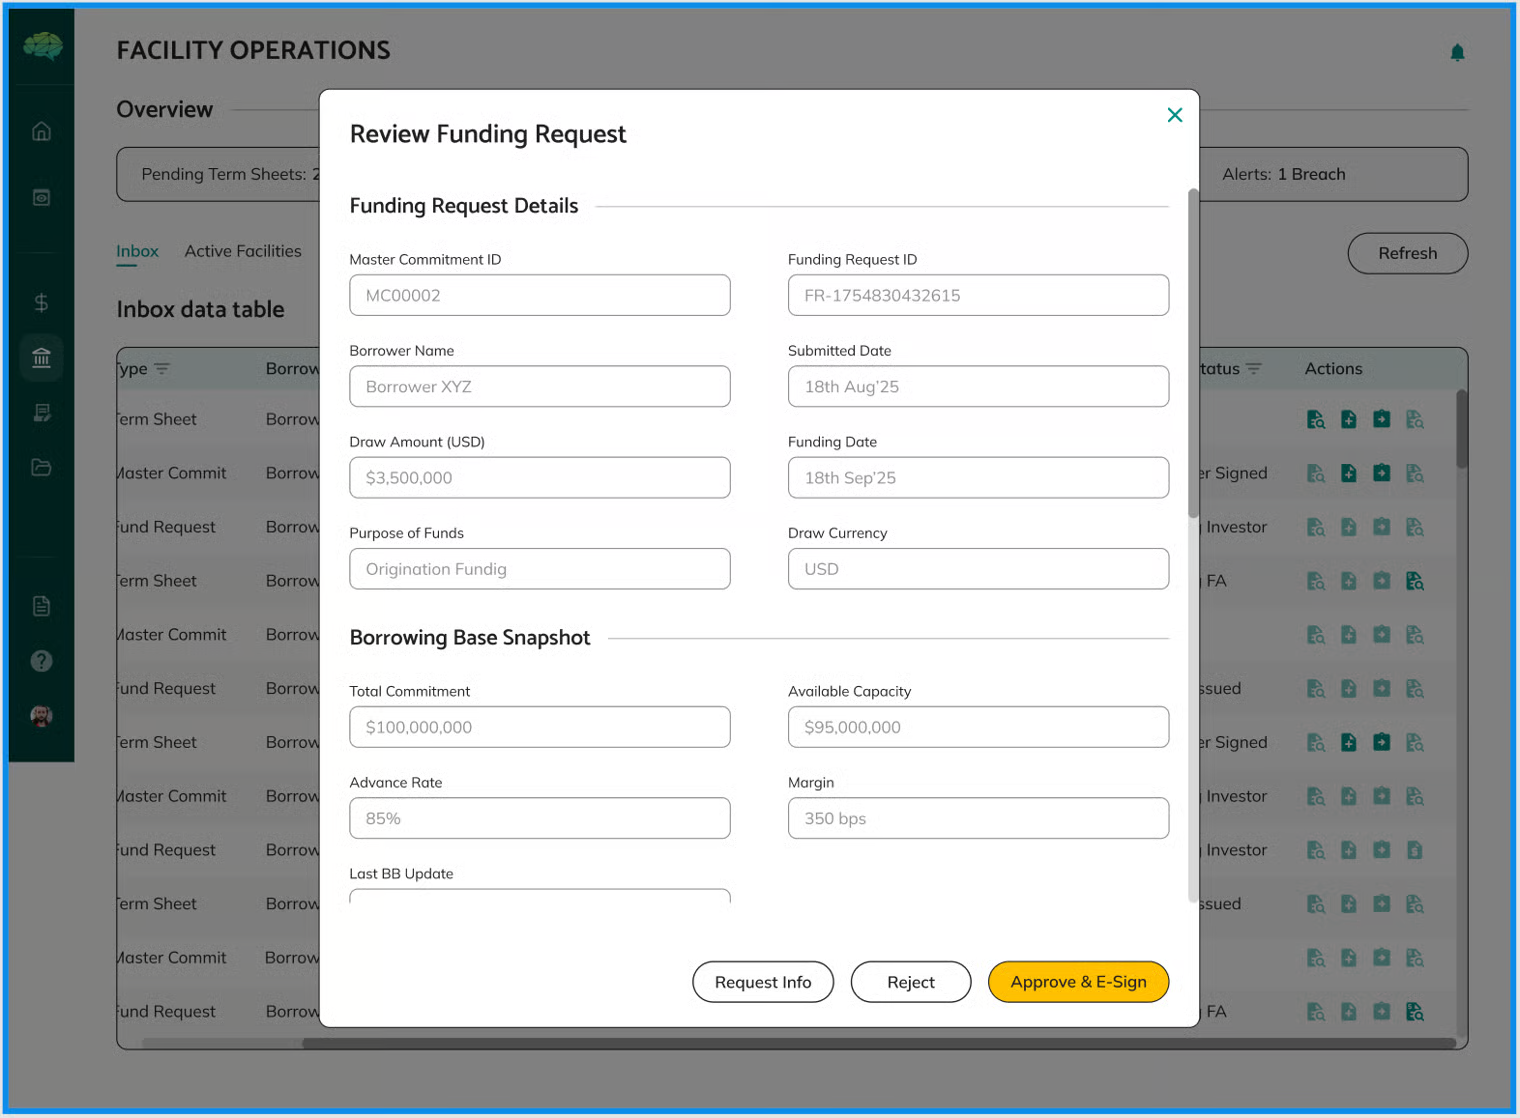Open the folder icon in the sidebar

41,467
